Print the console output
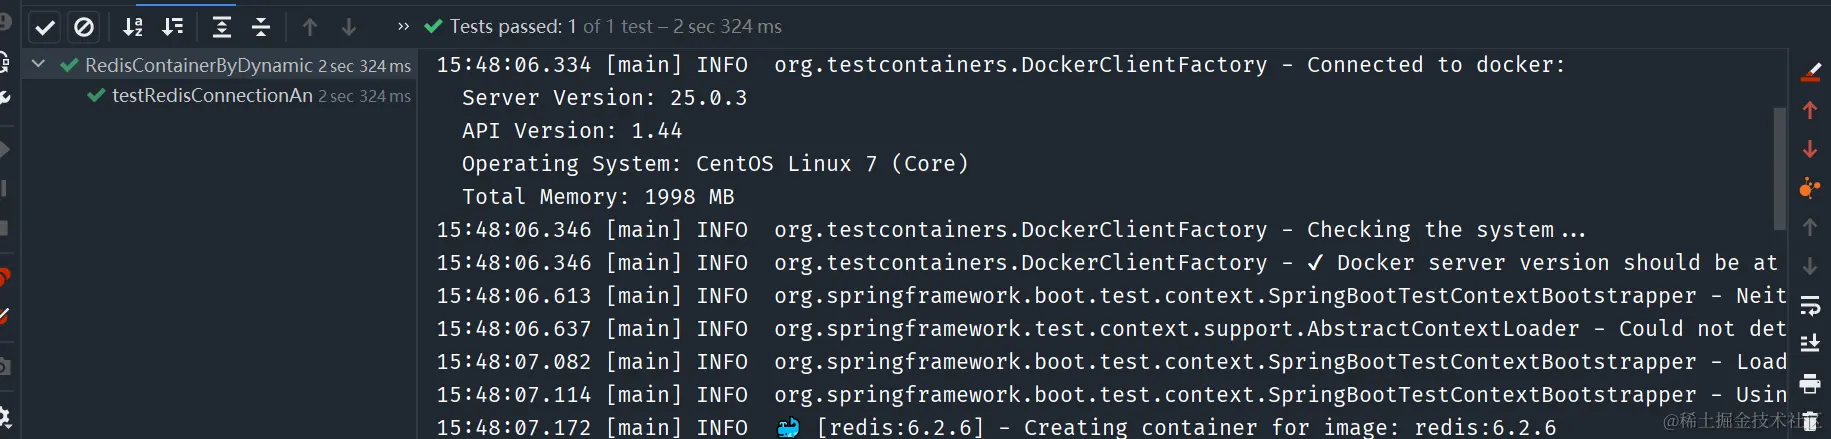Image resolution: width=1831 pixels, height=439 pixels. coord(1810,383)
